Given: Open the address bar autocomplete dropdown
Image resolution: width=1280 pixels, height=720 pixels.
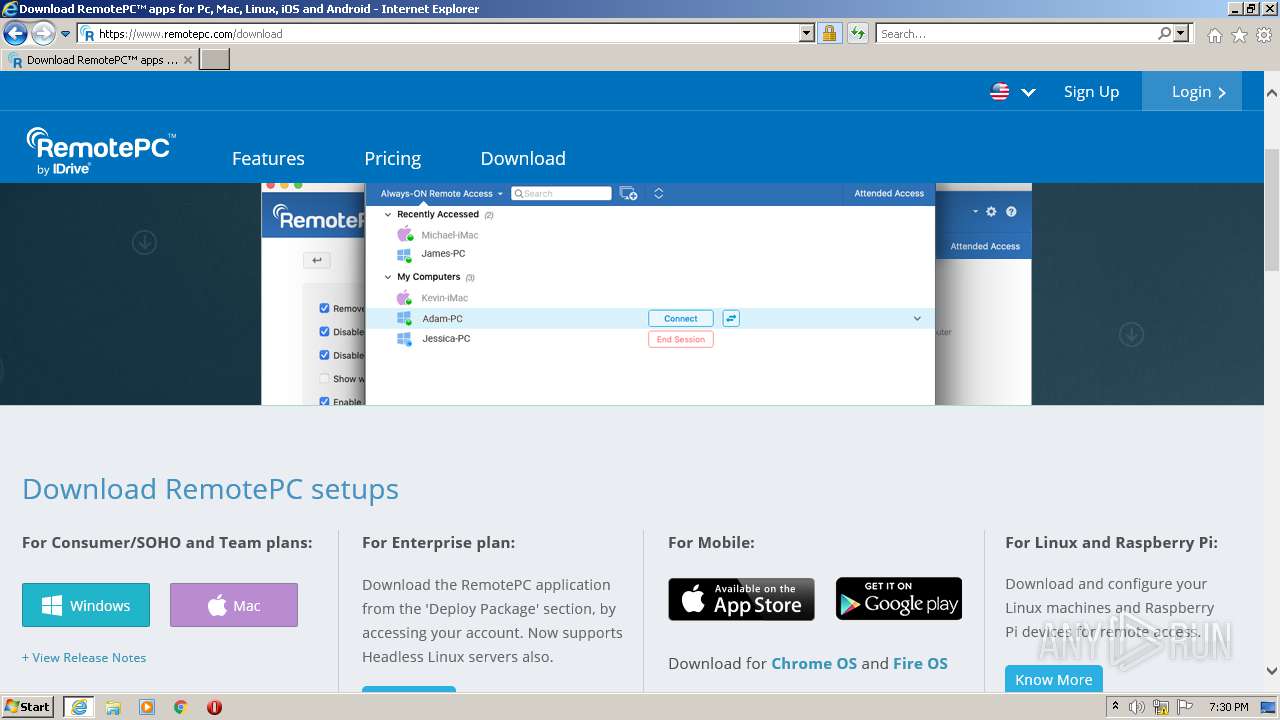Looking at the screenshot, I should [x=807, y=34].
